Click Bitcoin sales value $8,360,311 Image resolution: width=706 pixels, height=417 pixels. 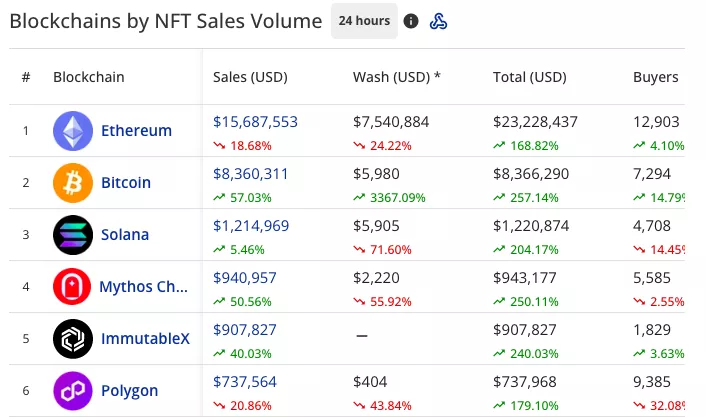(x=250, y=174)
